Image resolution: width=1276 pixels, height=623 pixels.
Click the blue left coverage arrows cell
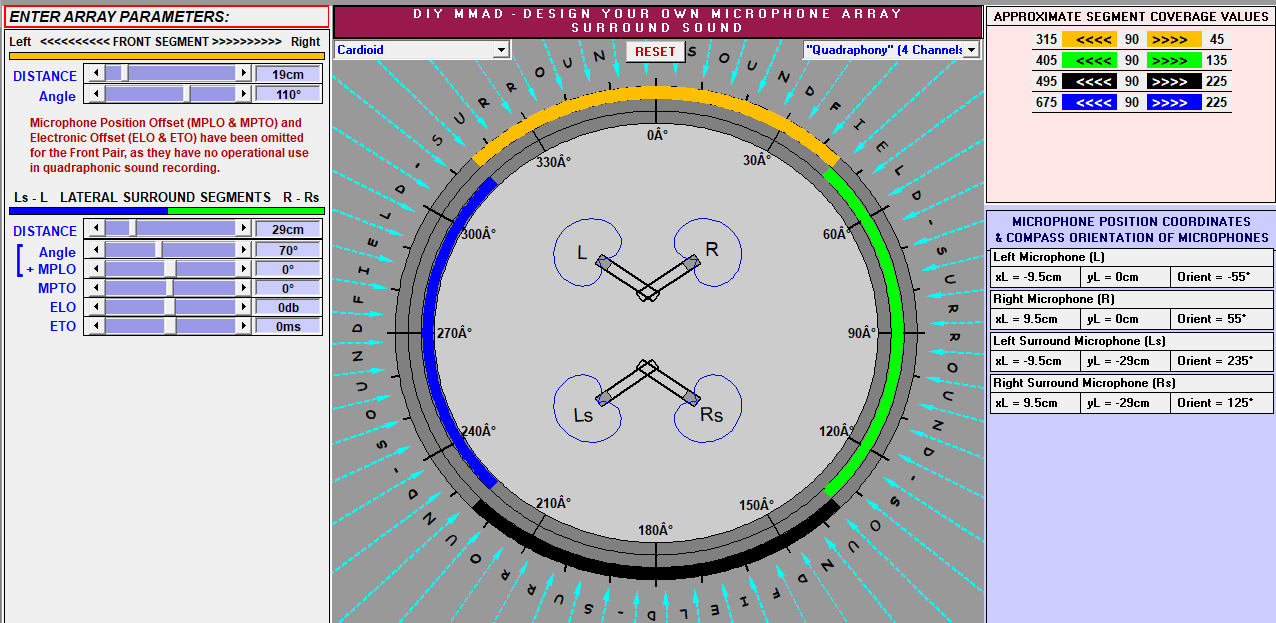tap(1089, 102)
